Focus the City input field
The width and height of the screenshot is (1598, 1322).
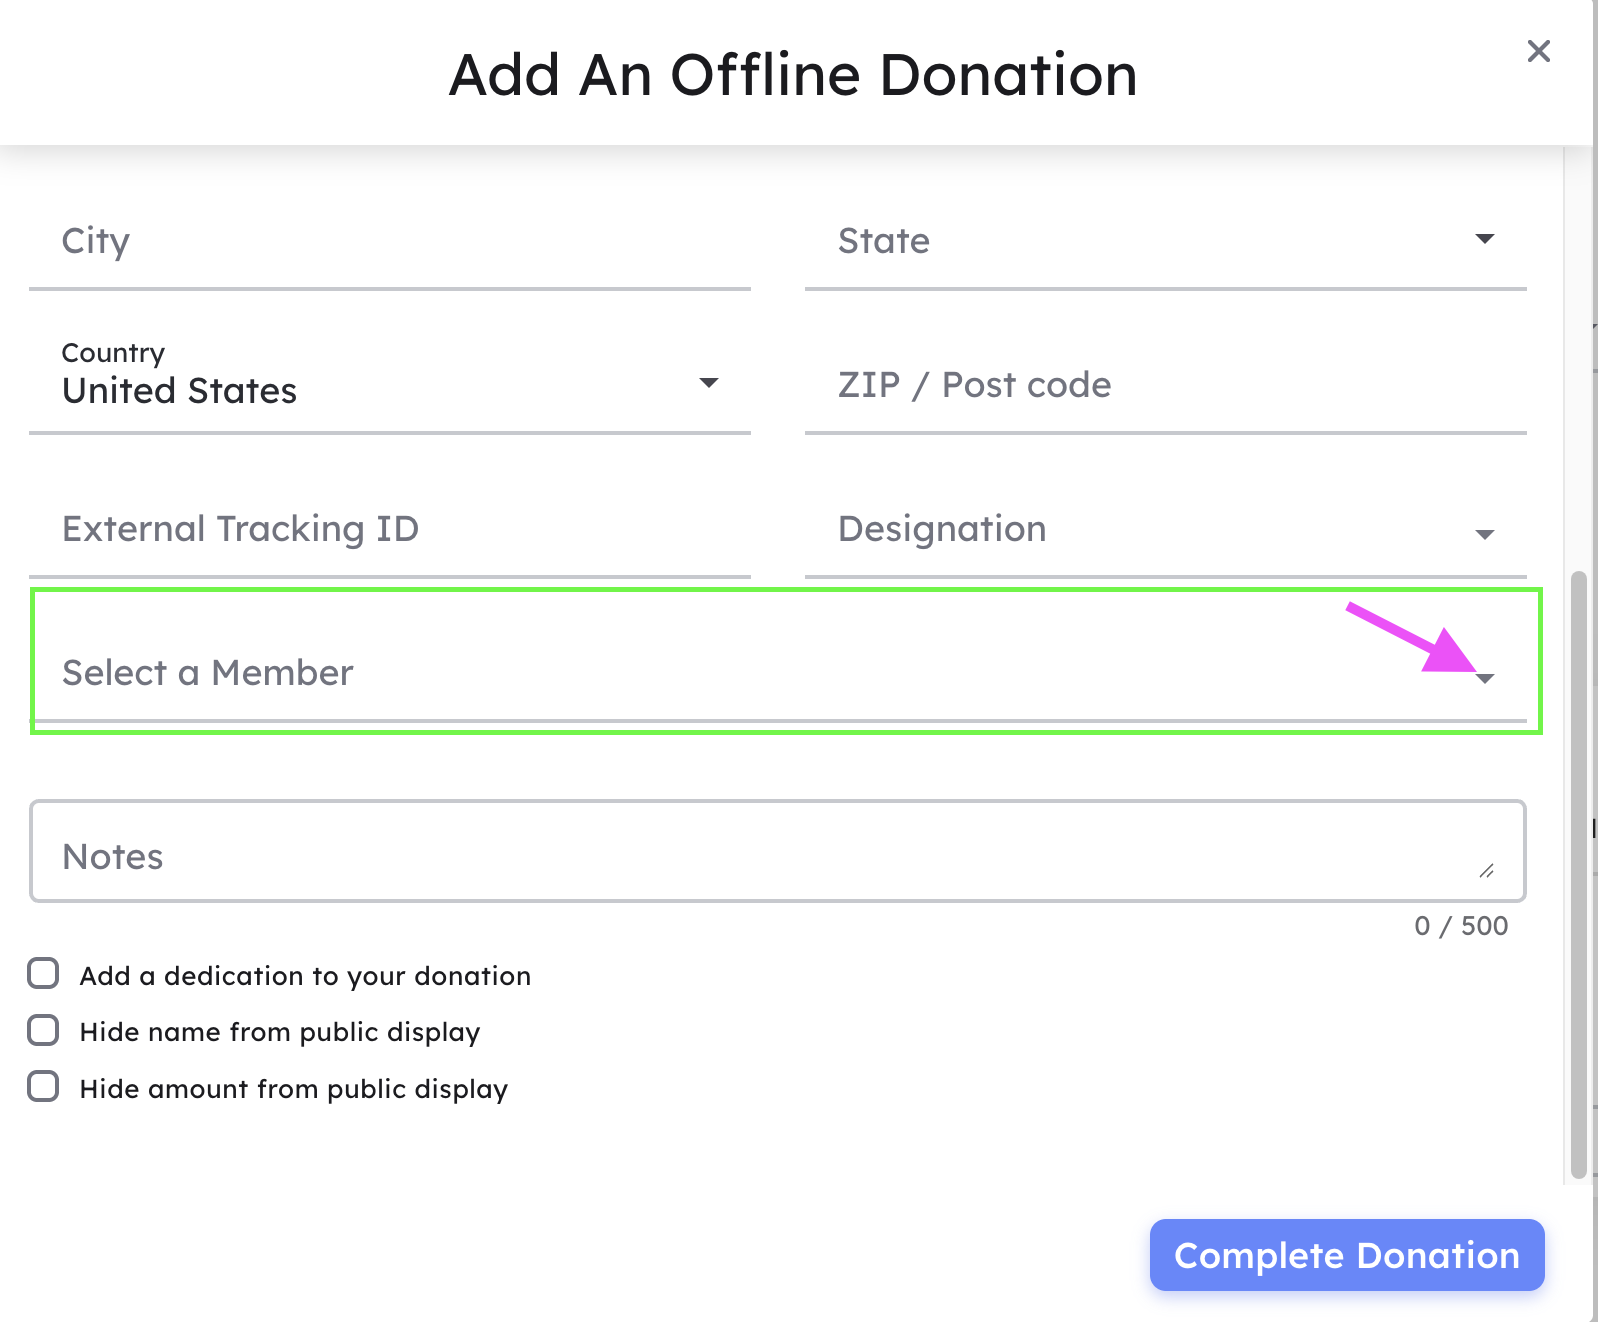(390, 241)
